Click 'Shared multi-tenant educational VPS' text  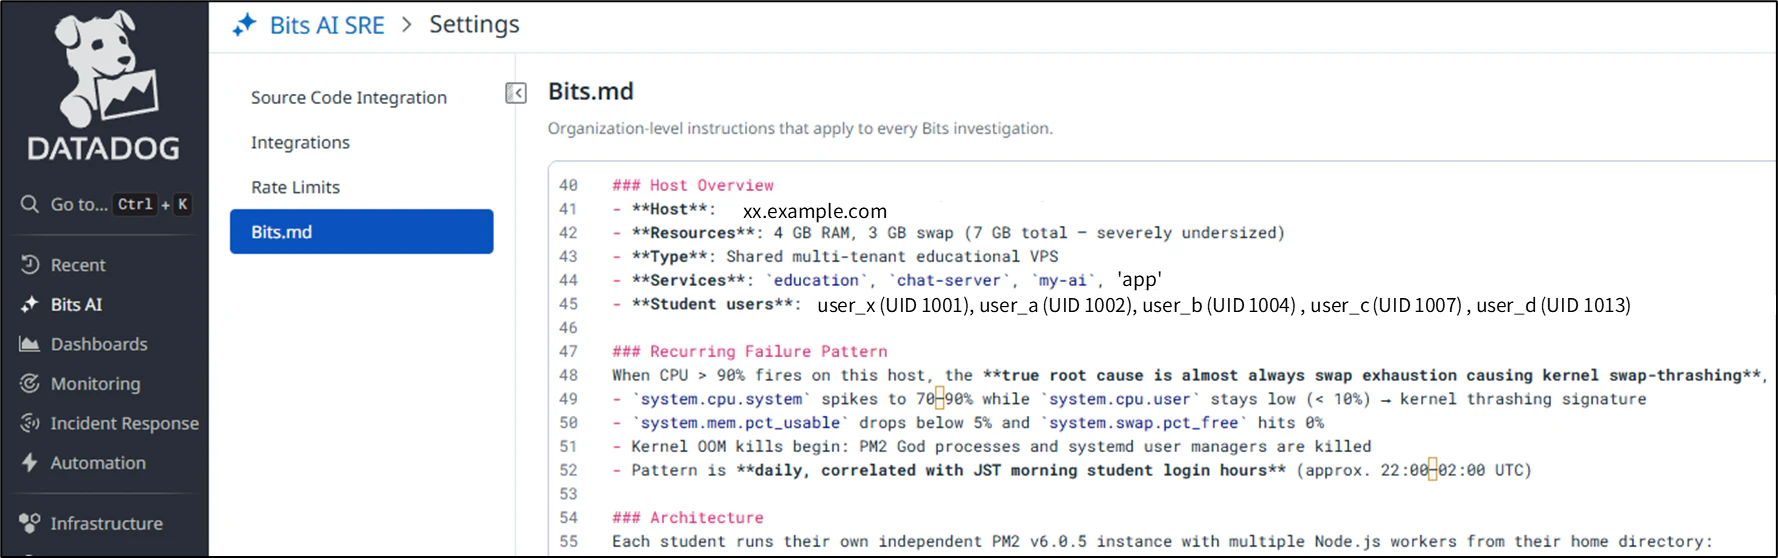tap(892, 257)
